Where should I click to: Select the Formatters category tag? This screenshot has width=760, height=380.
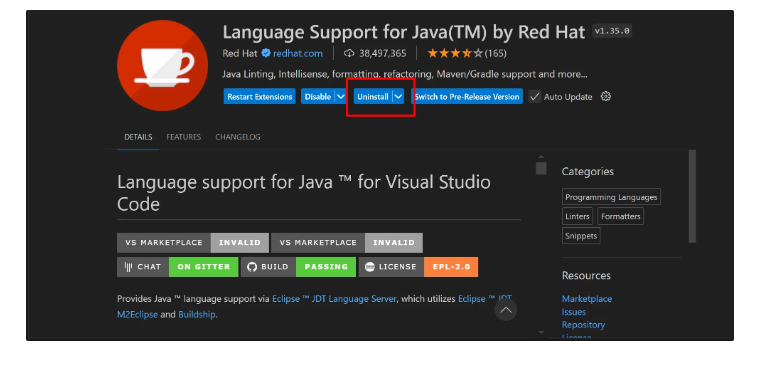tap(620, 216)
